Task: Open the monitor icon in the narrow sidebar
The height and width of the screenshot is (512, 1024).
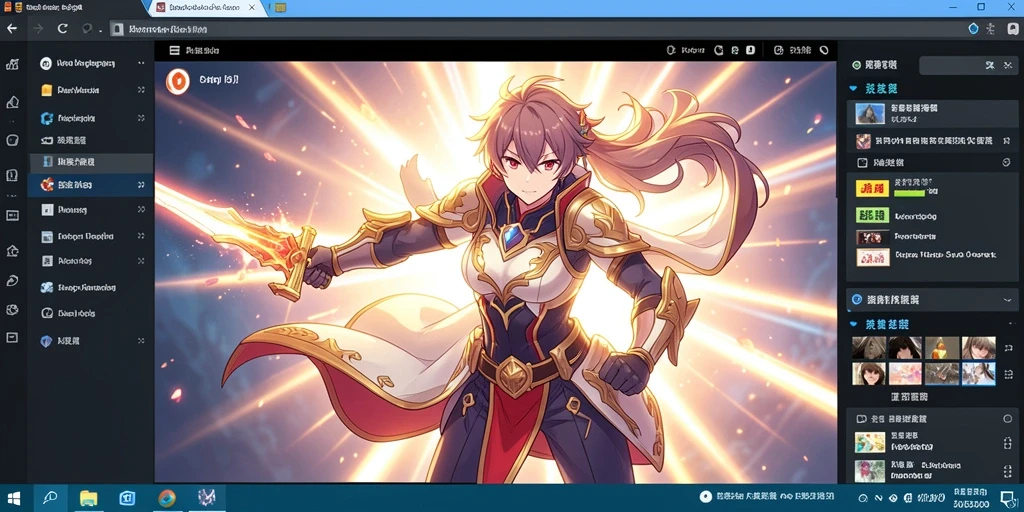Action: [12, 216]
